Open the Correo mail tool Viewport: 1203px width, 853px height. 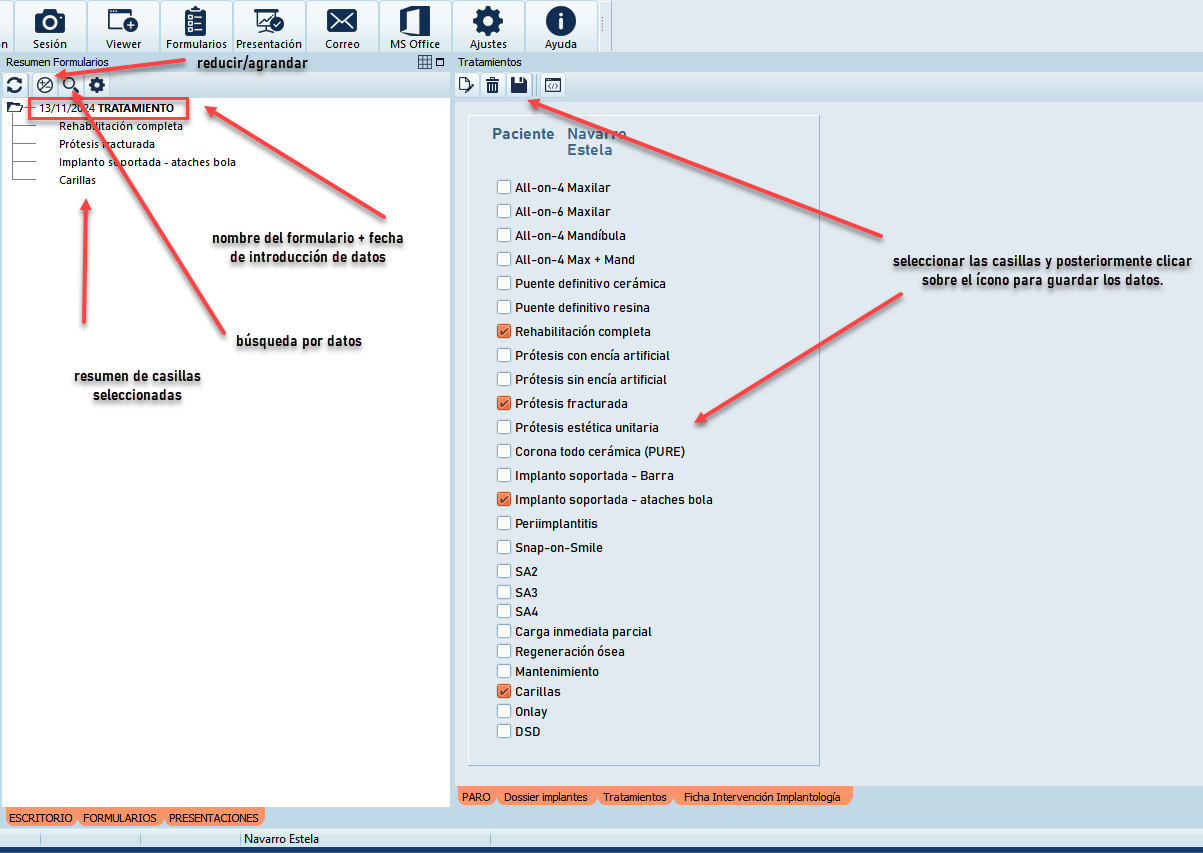(342, 27)
